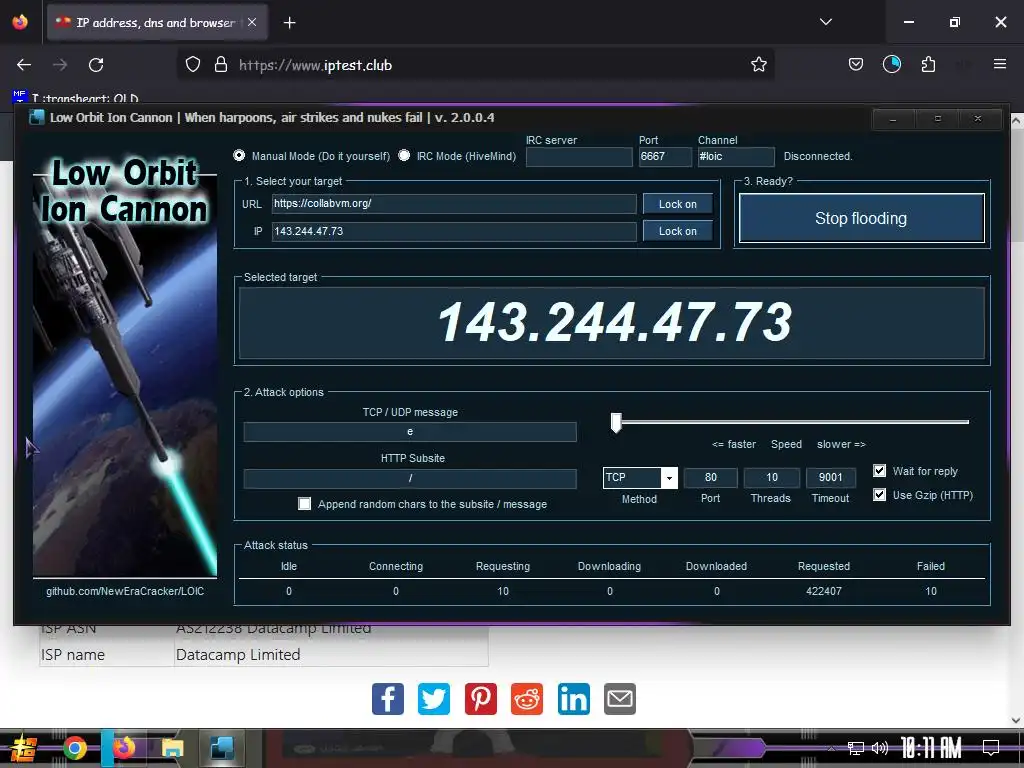Viewport: 1024px width, 768px height.
Task: Reload the iptest.club page
Action: click(96, 65)
